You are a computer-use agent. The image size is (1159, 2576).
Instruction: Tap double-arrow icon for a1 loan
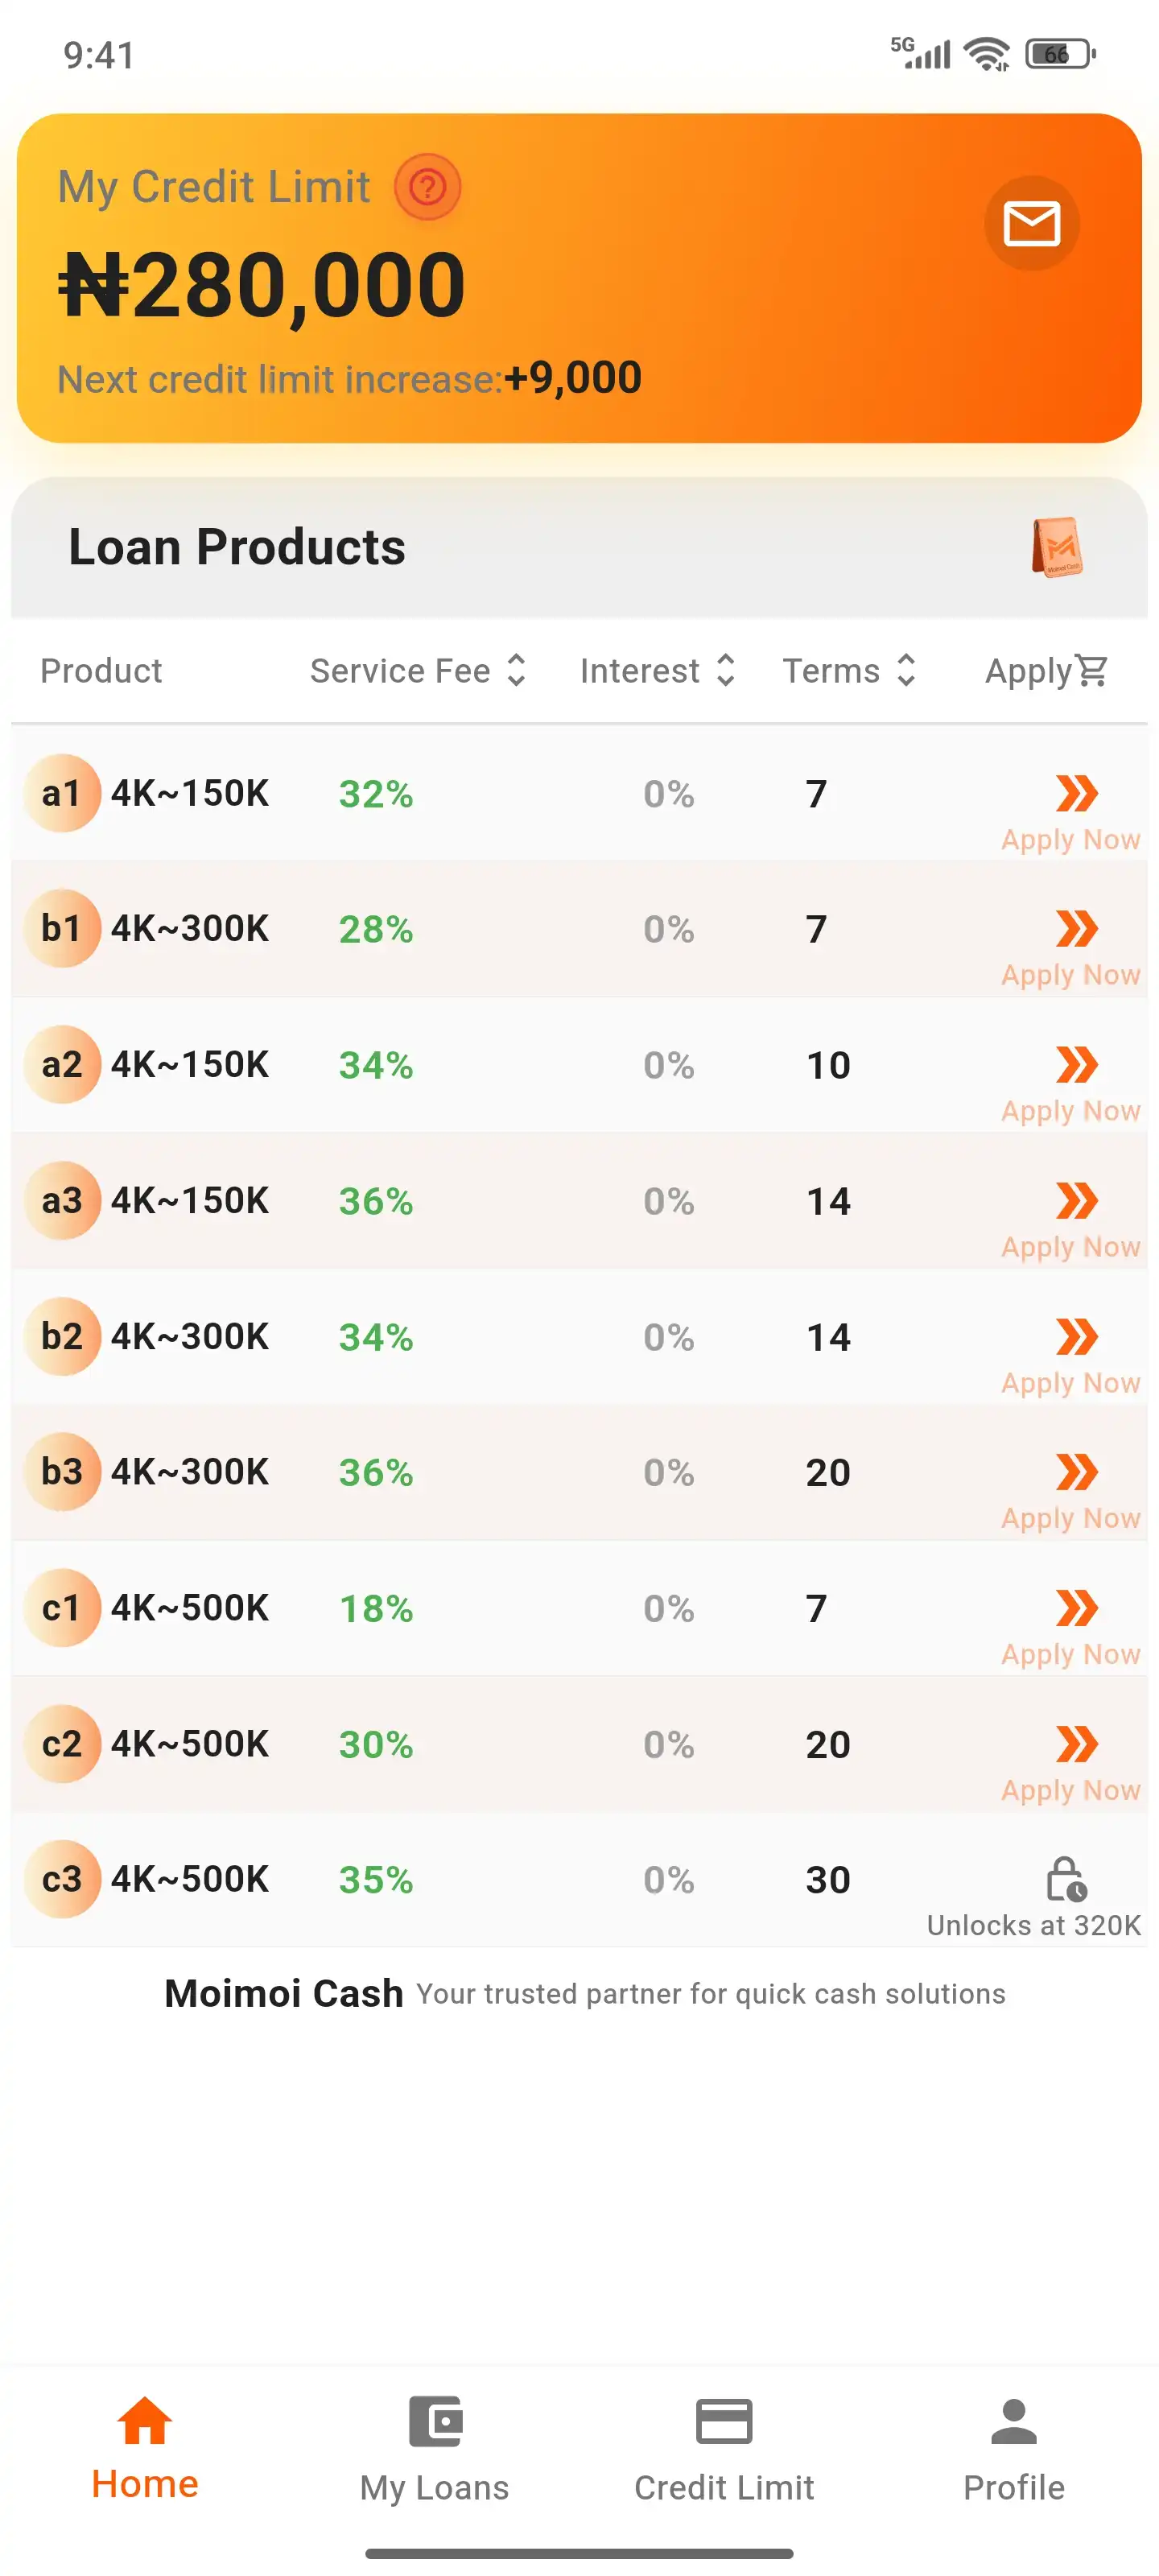pos(1076,793)
